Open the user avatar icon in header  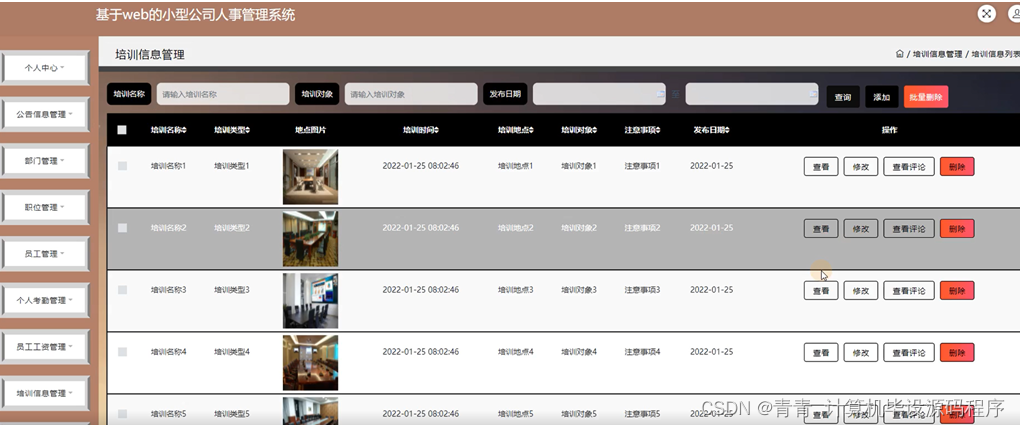click(x=1014, y=14)
